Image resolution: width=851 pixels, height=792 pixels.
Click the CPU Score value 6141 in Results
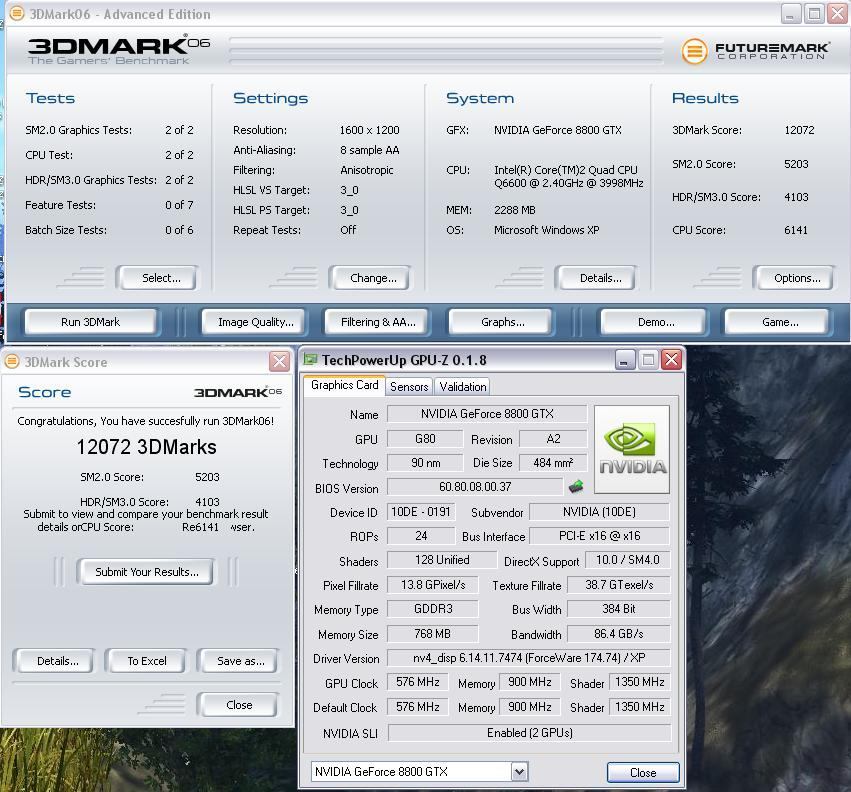[796, 230]
